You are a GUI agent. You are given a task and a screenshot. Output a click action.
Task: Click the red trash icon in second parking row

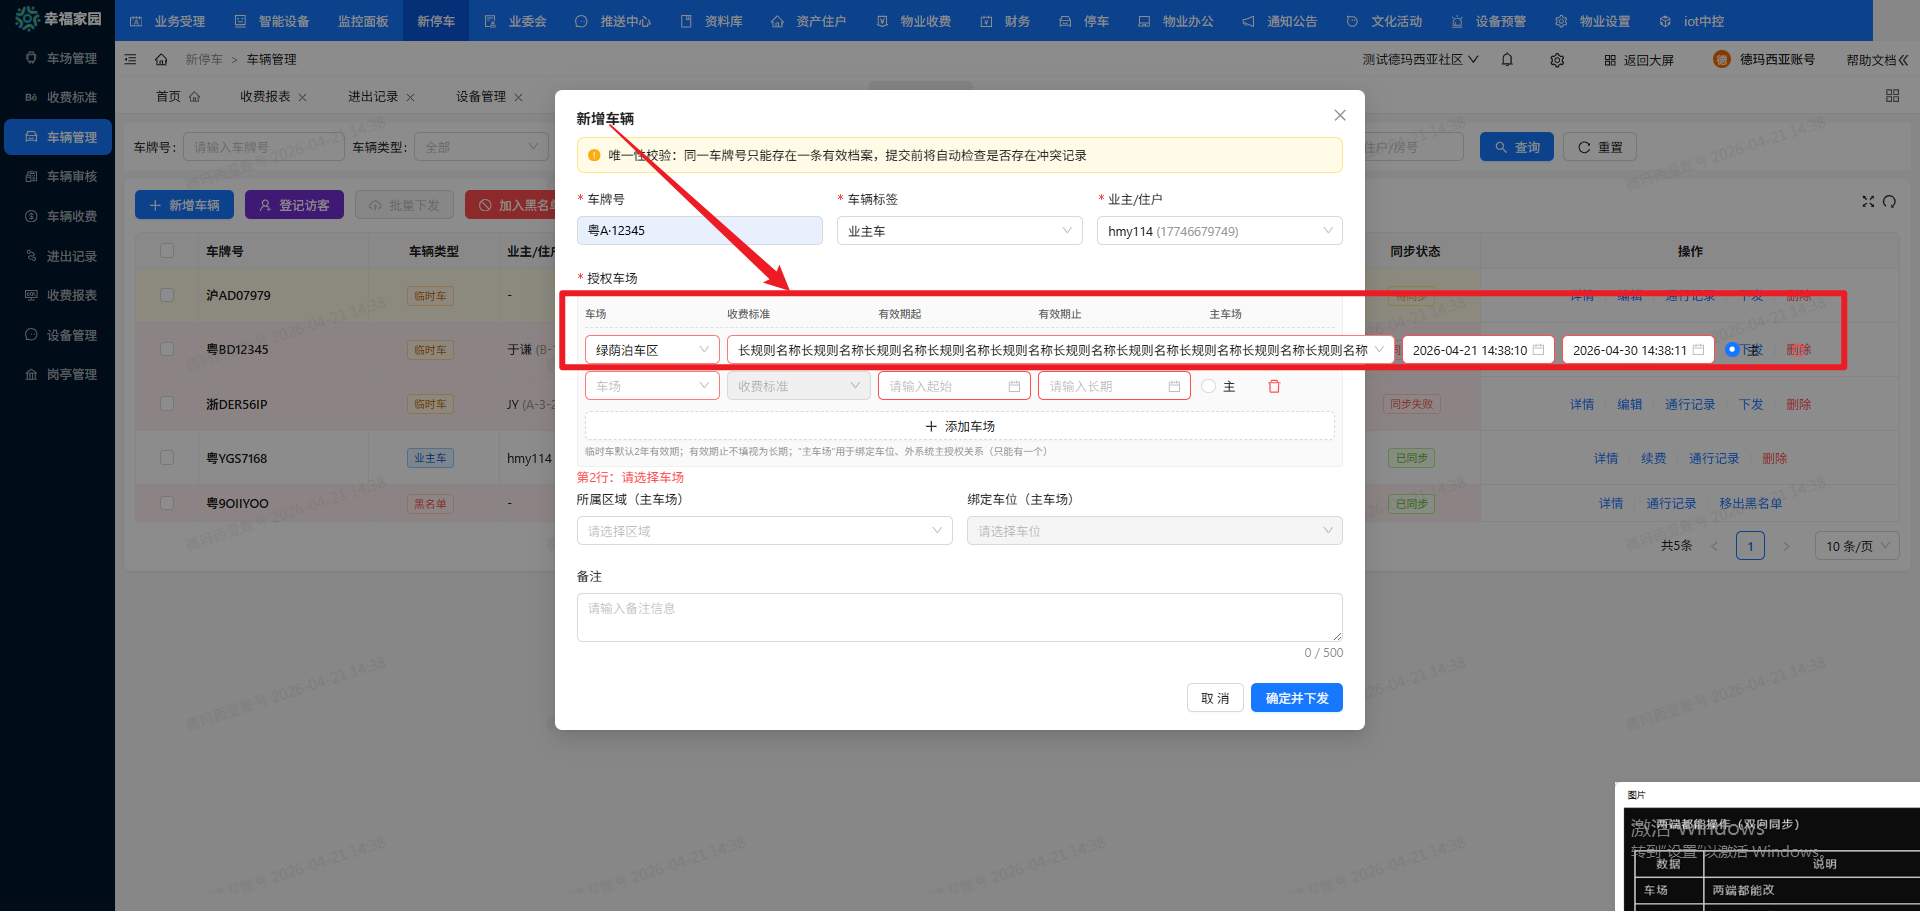click(1274, 387)
